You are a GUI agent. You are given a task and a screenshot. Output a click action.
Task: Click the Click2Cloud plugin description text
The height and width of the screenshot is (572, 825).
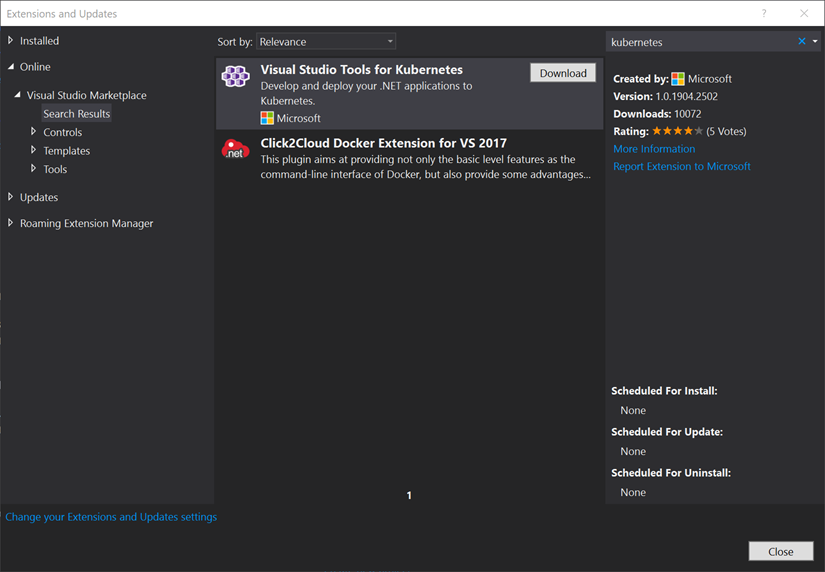click(426, 167)
